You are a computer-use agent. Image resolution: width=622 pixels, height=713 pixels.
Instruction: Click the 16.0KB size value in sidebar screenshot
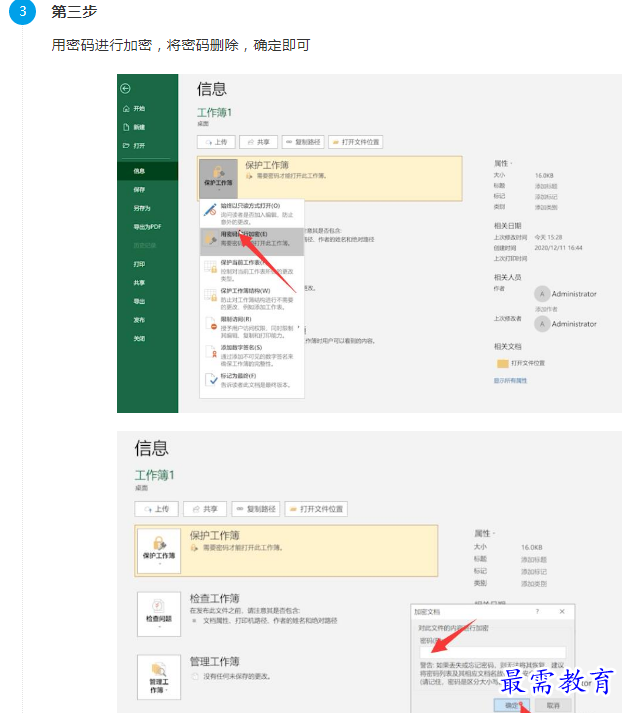coord(544,176)
